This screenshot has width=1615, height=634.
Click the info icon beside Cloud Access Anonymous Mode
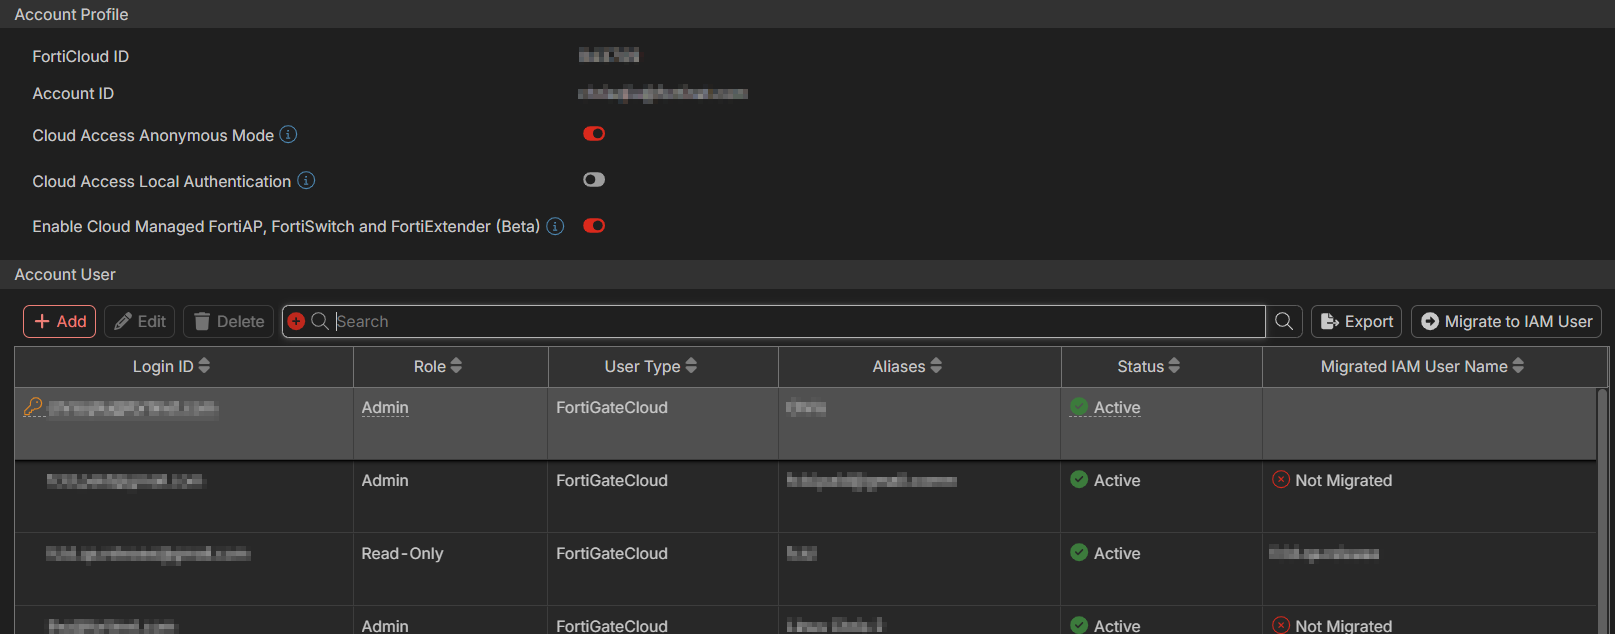[288, 134]
